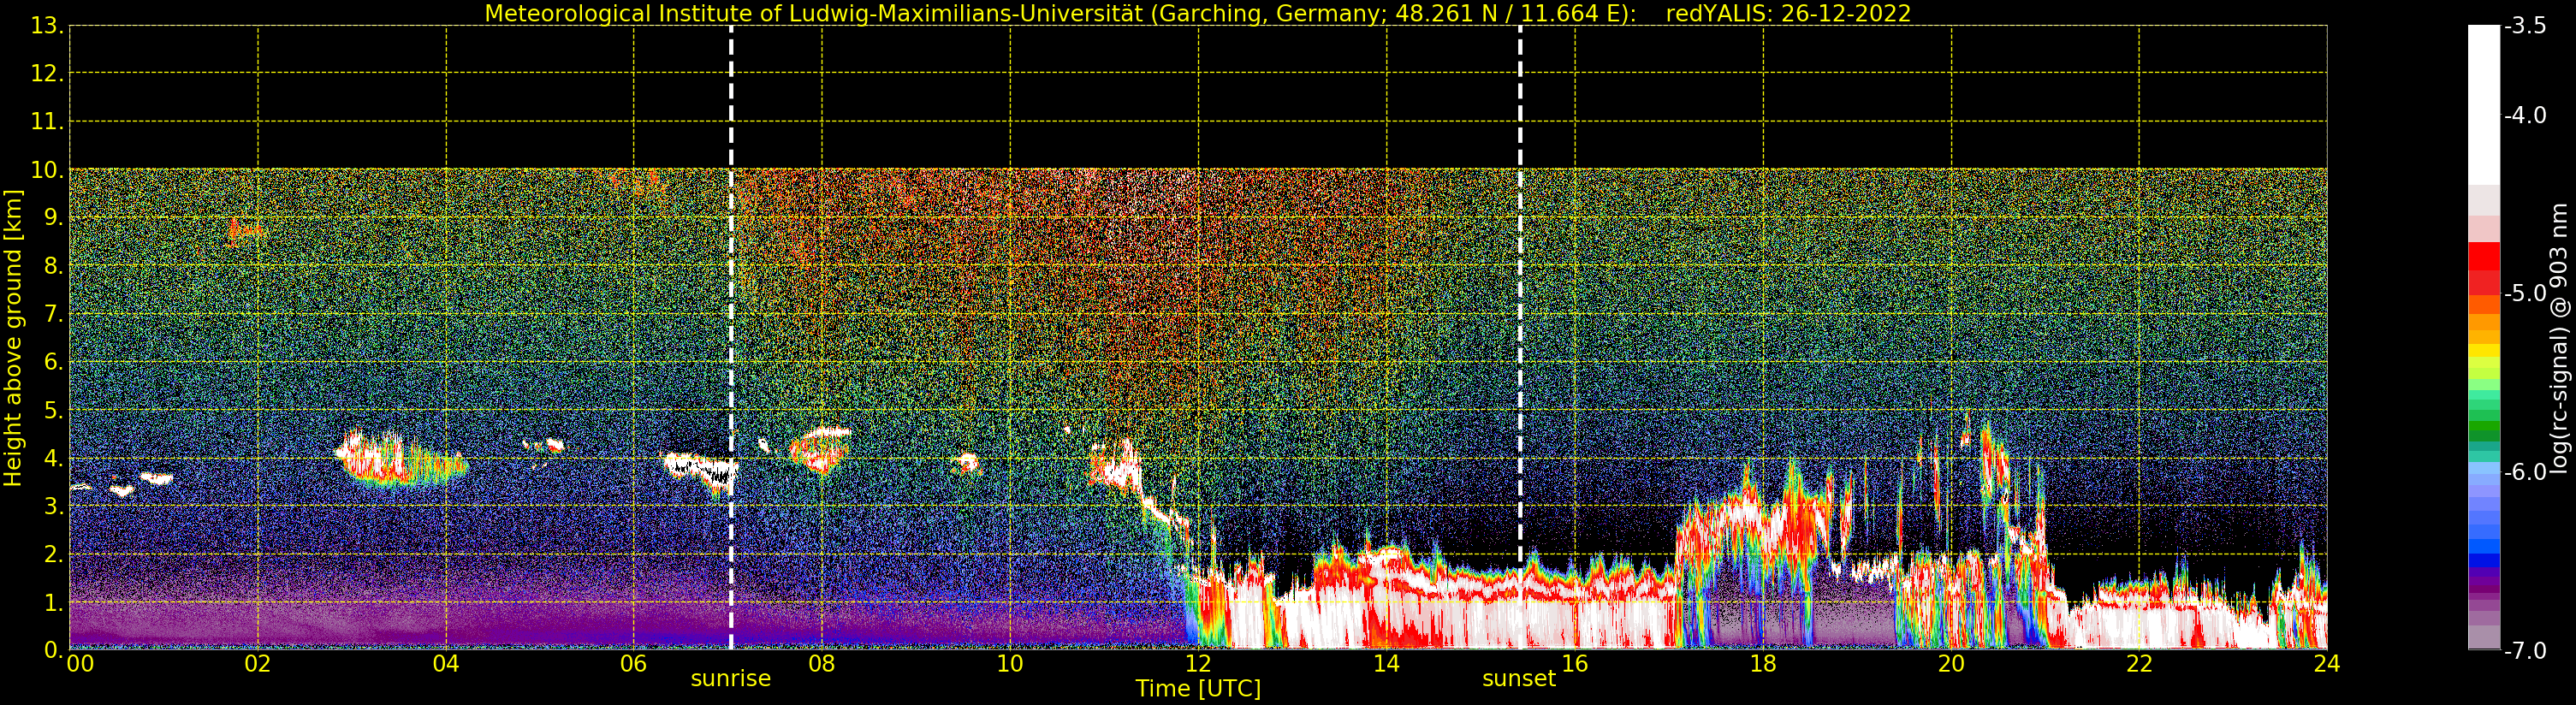
Task: Click height axis tick label 1
Action: 52,602
